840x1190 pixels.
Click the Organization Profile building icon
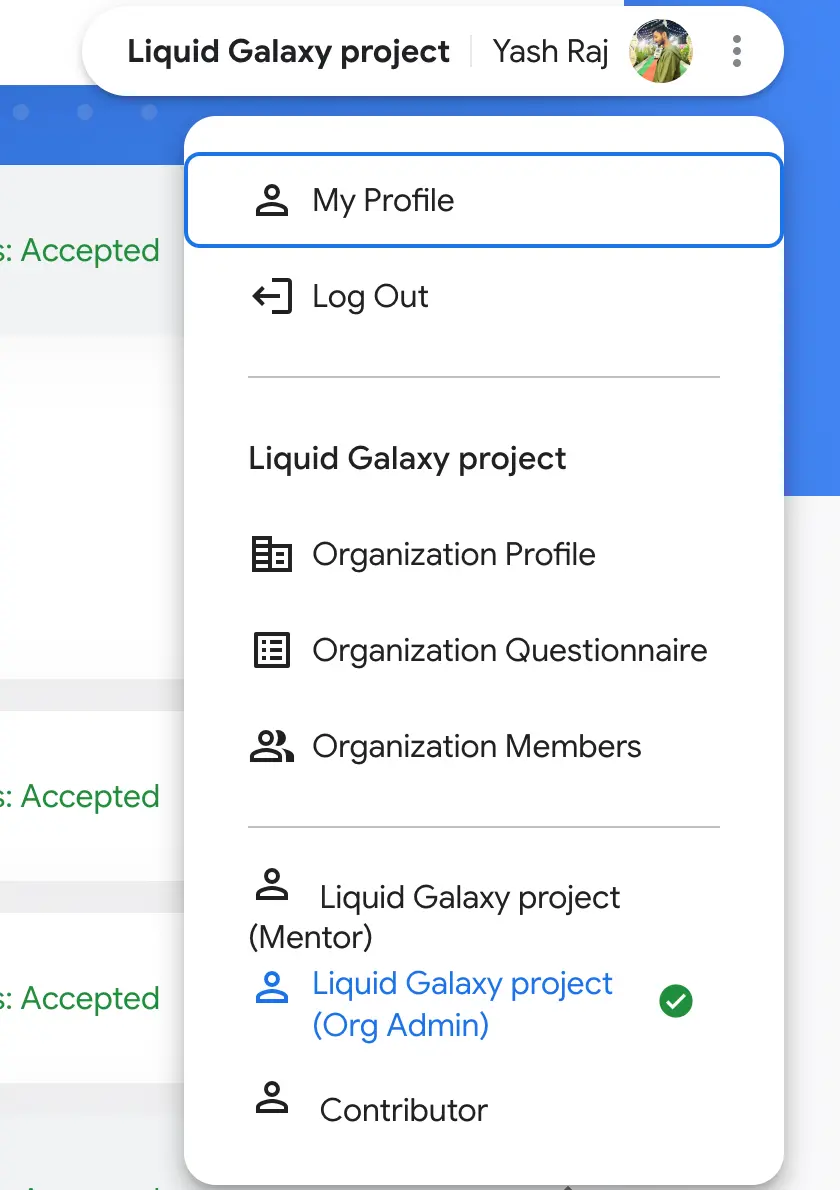pyautogui.click(x=272, y=554)
